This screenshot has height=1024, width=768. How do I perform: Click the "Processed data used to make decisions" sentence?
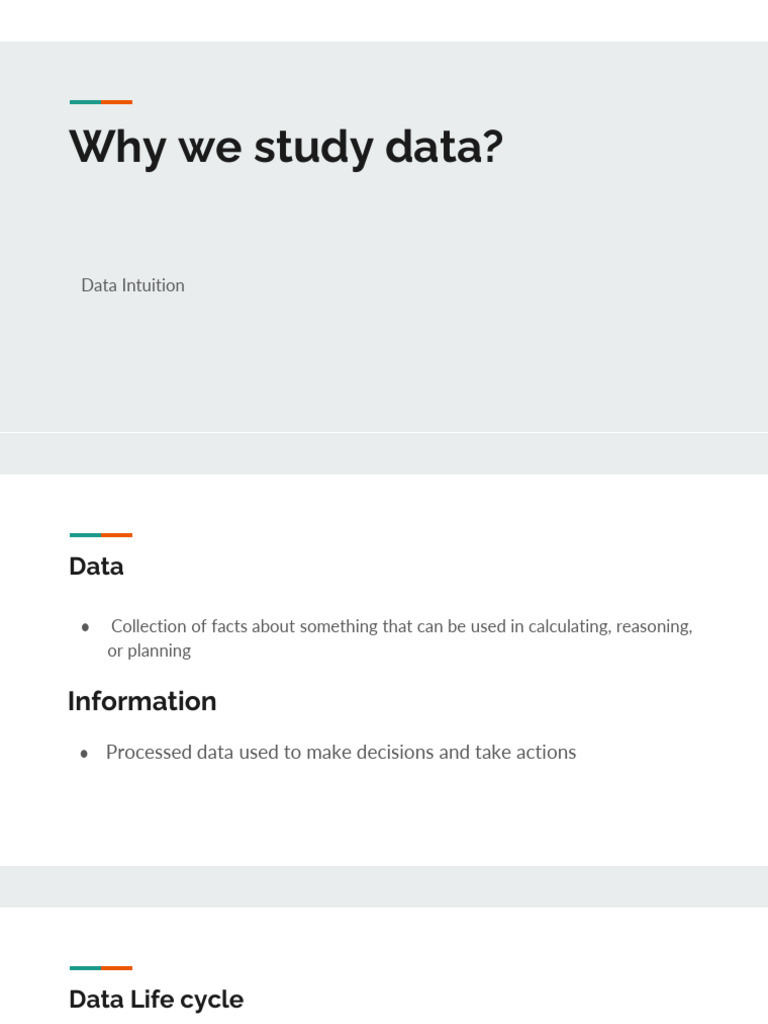point(341,752)
